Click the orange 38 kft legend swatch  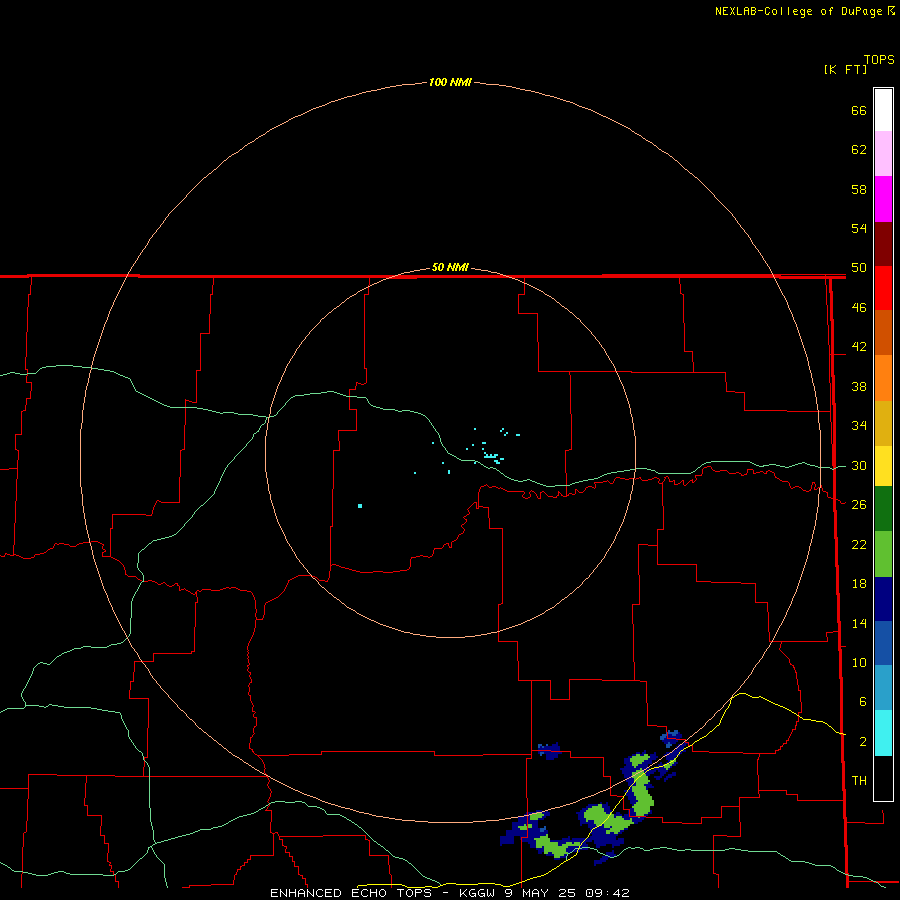(883, 378)
